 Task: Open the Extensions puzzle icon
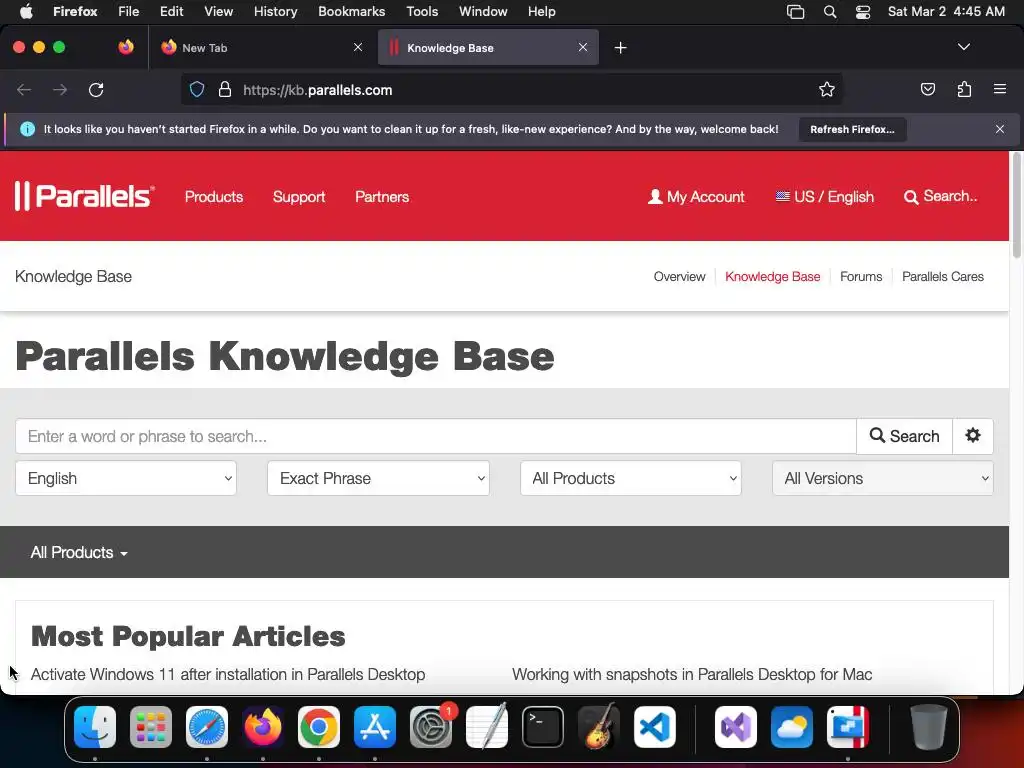tap(964, 89)
